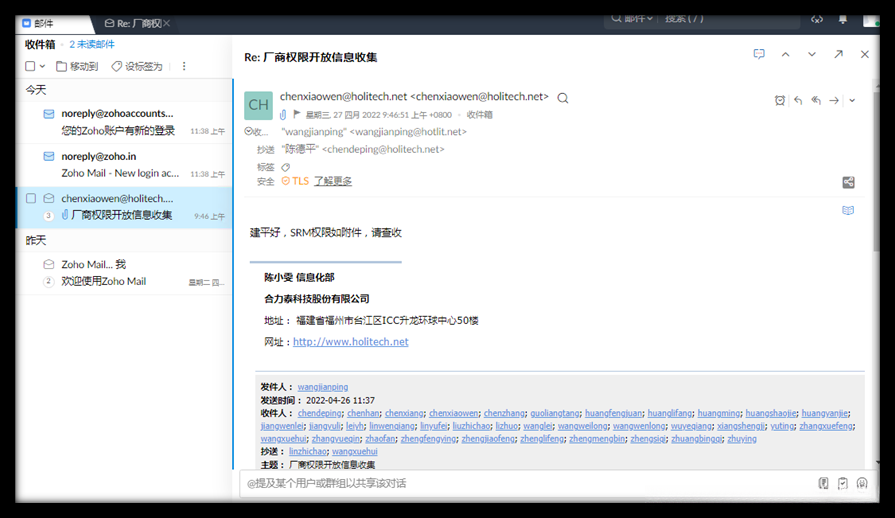Viewport: 895px width, 518px height.
Task: Open the three-dot more options menu
Action: coord(184,66)
